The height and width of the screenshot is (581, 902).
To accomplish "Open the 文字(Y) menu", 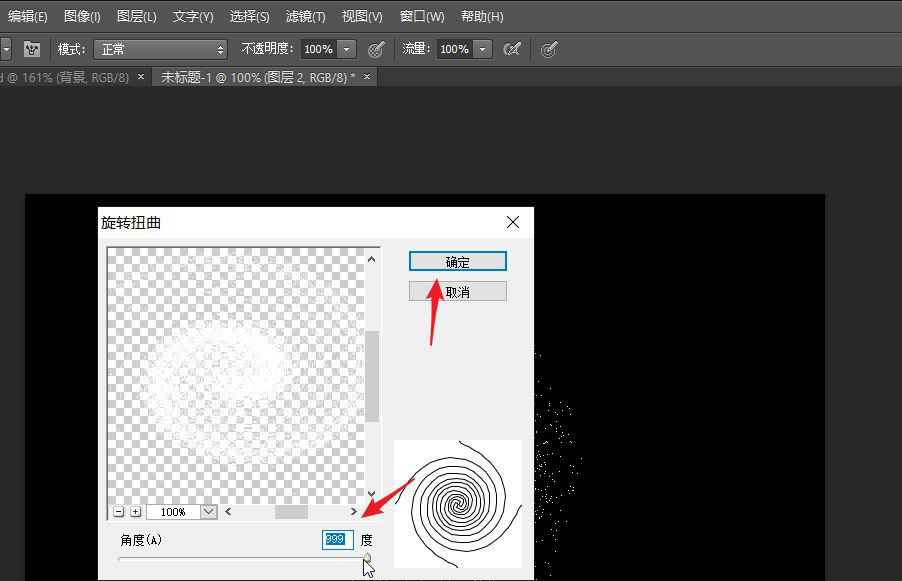I will coord(193,16).
